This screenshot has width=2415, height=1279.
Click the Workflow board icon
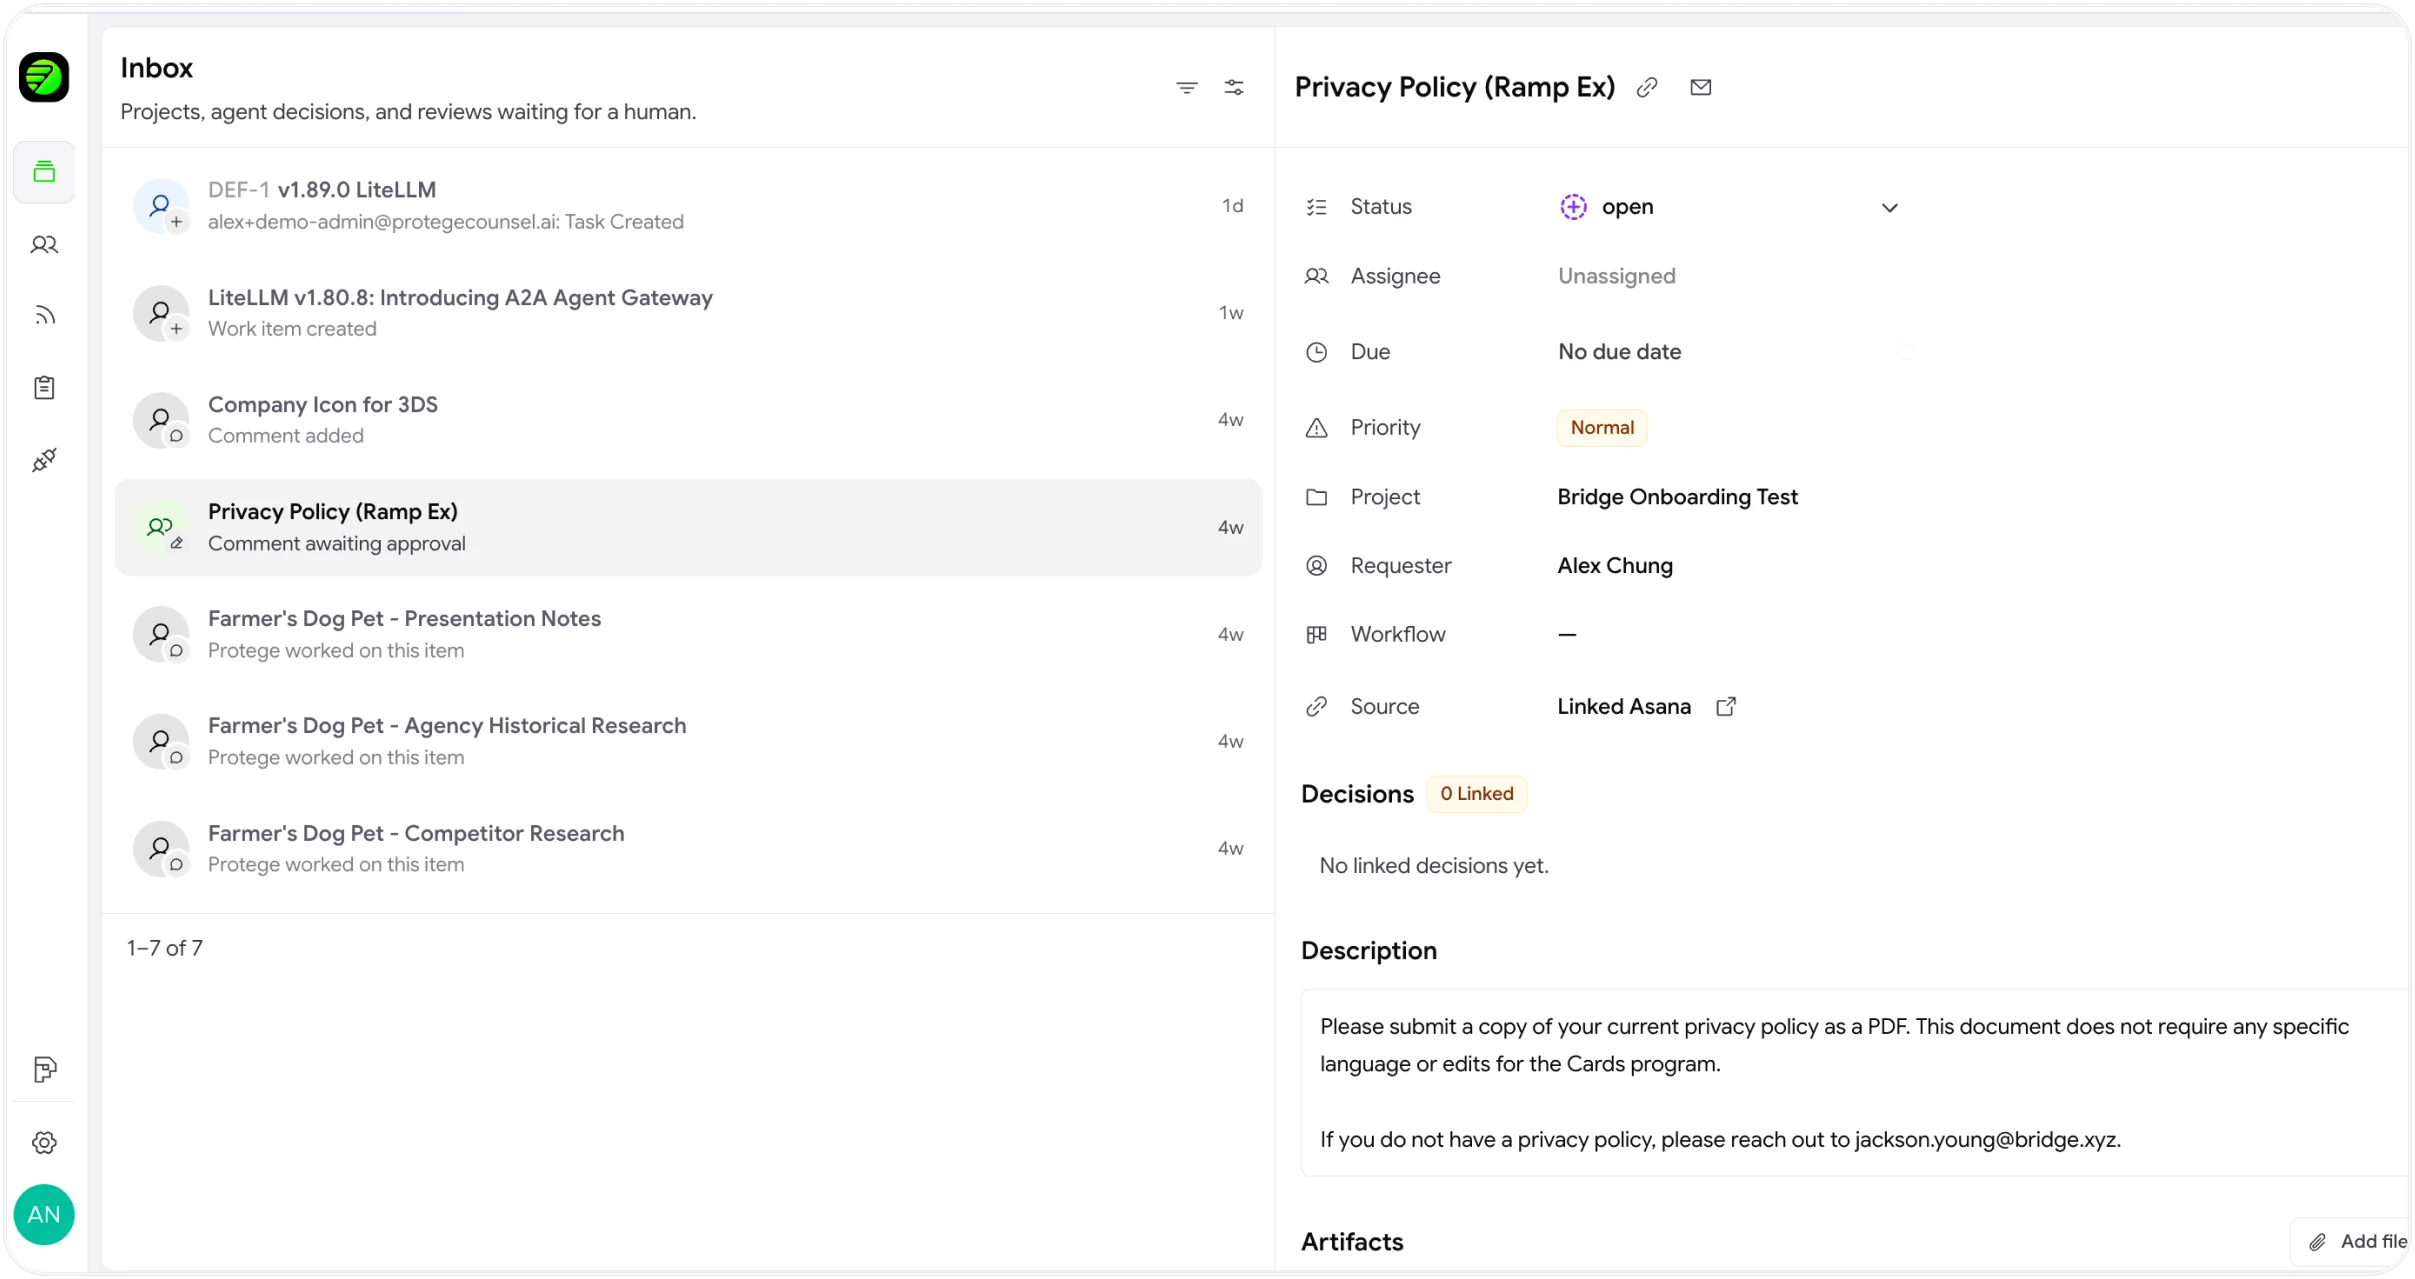(1317, 635)
